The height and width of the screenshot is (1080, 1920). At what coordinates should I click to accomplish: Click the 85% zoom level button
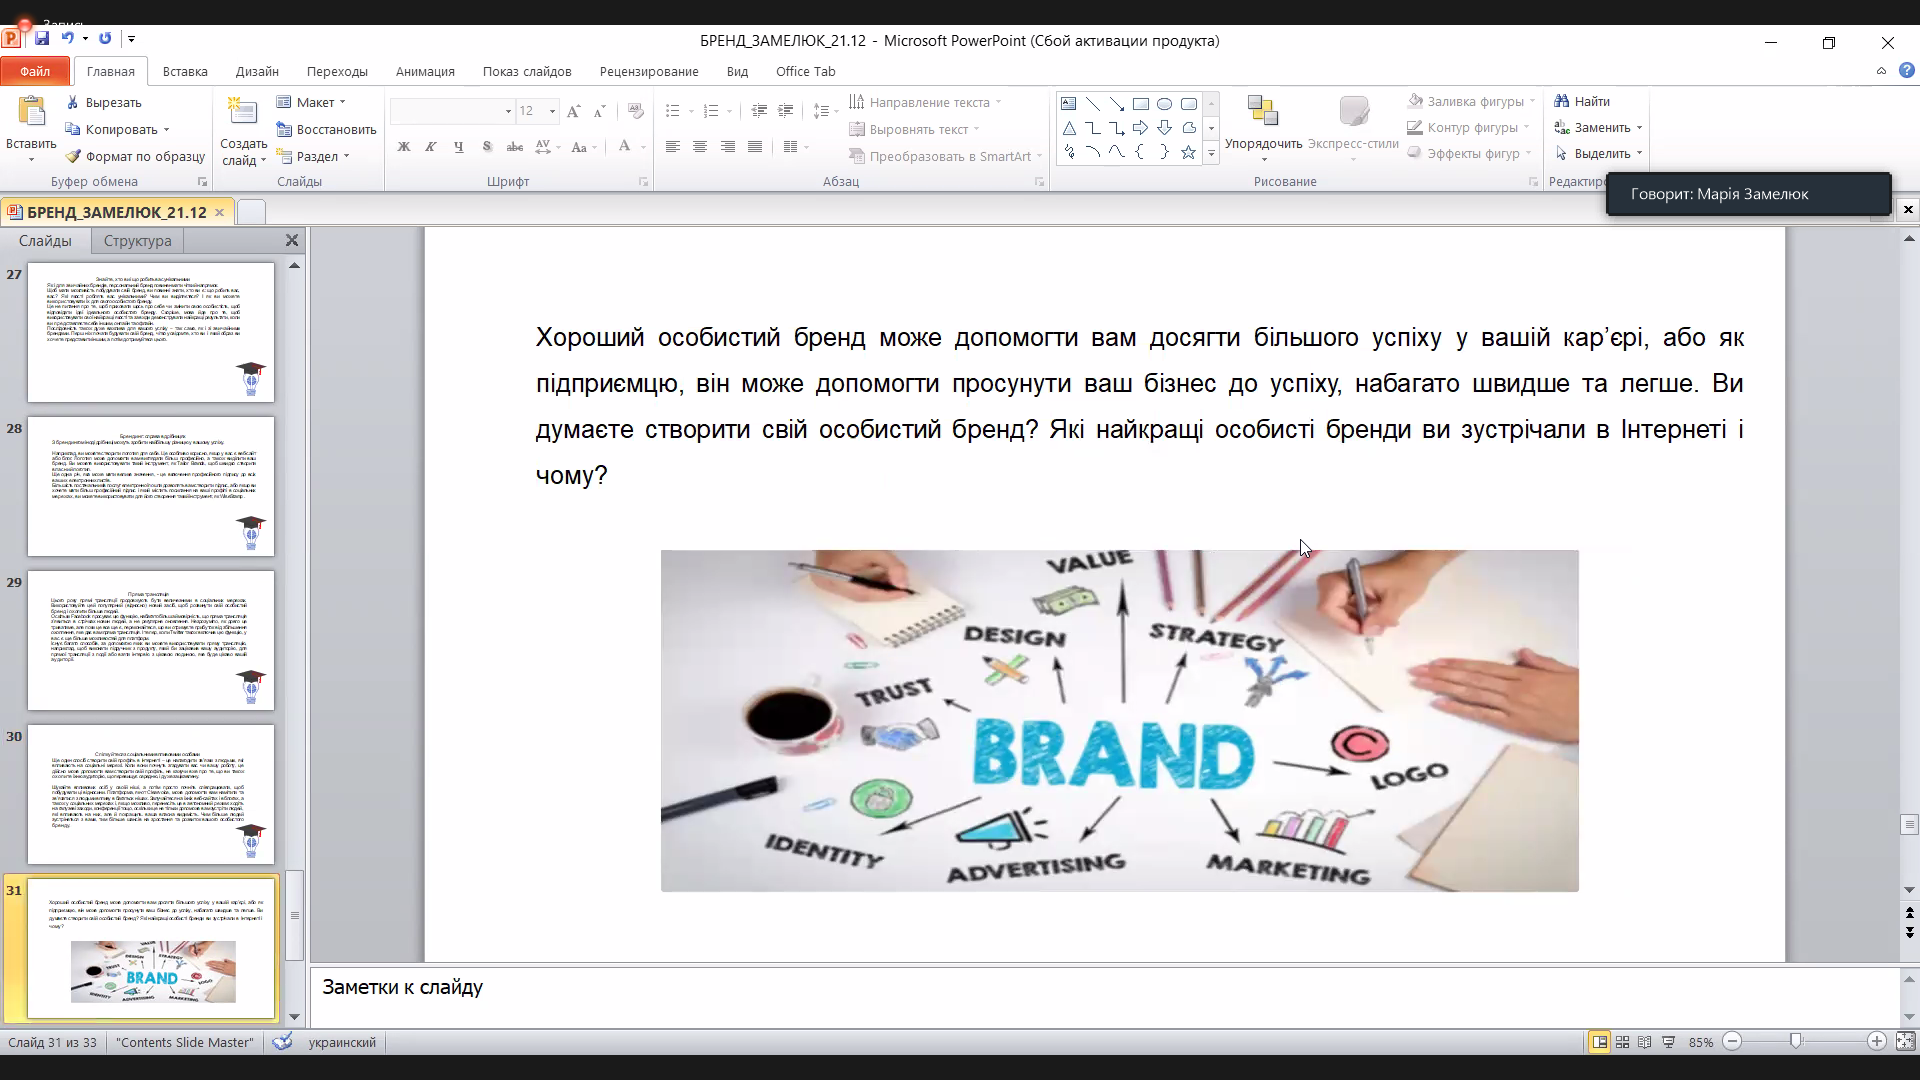click(1700, 1042)
